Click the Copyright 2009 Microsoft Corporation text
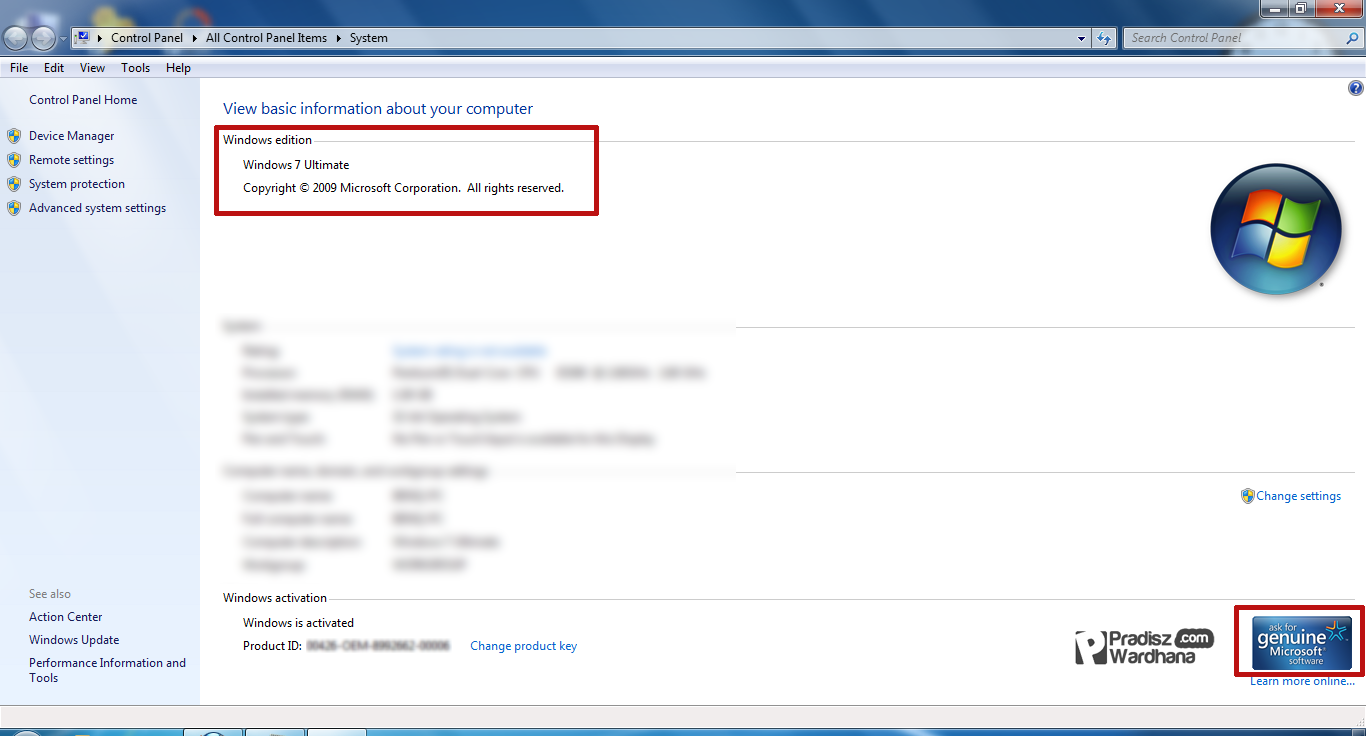1366x736 pixels. [x=403, y=188]
